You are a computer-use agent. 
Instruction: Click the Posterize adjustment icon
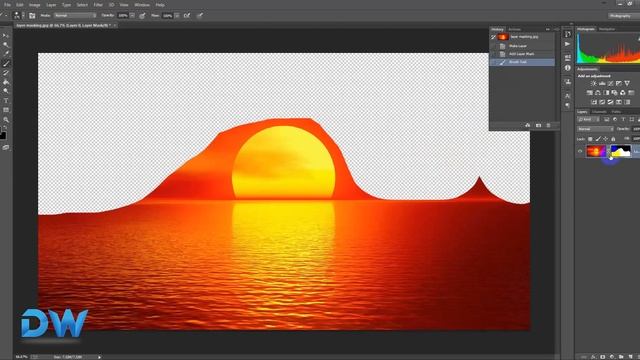[x=602, y=102]
